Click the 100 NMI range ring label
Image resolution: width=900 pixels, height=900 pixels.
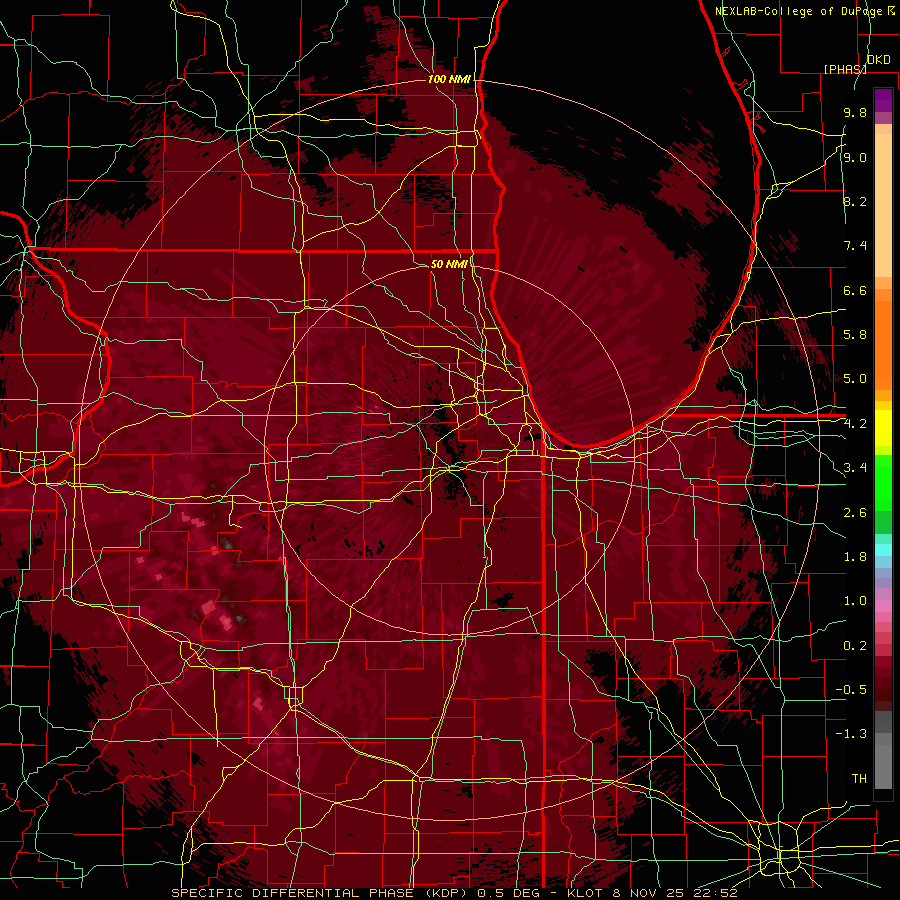tap(449, 79)
